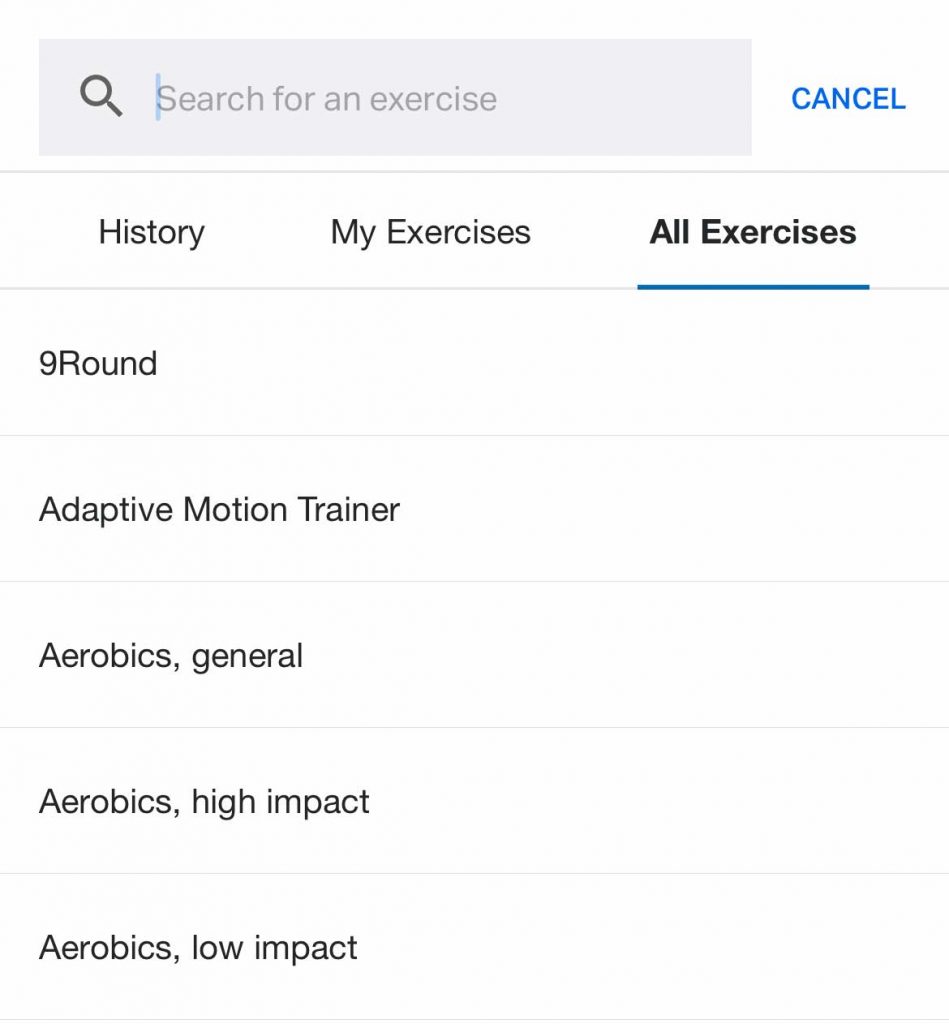The height and width of the screenshot is (1024, 949).
Task: View your exercise history tab
Action: [x=151, y=232]
